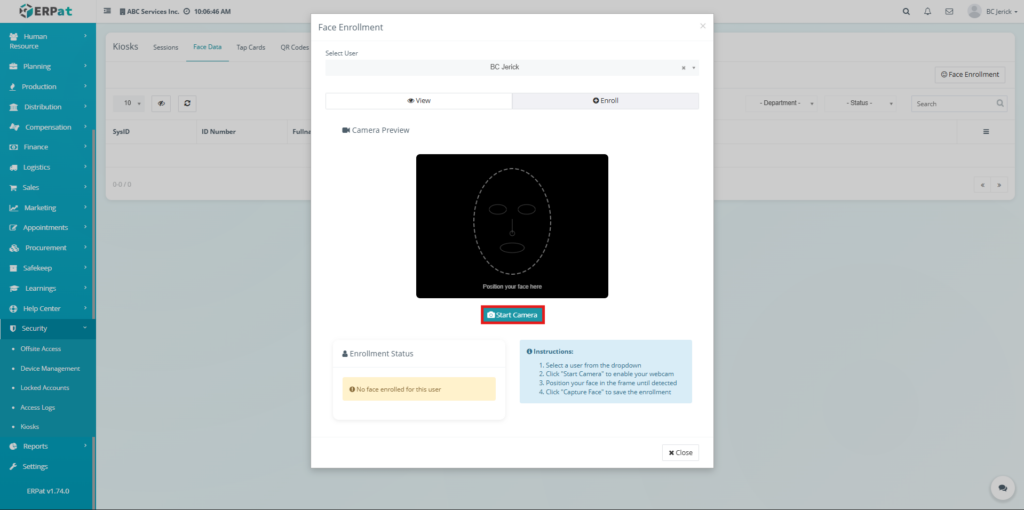Open Locked Accounts under Security
The width and height of the screenshot is (1024, 510).
tap(44, 388)
